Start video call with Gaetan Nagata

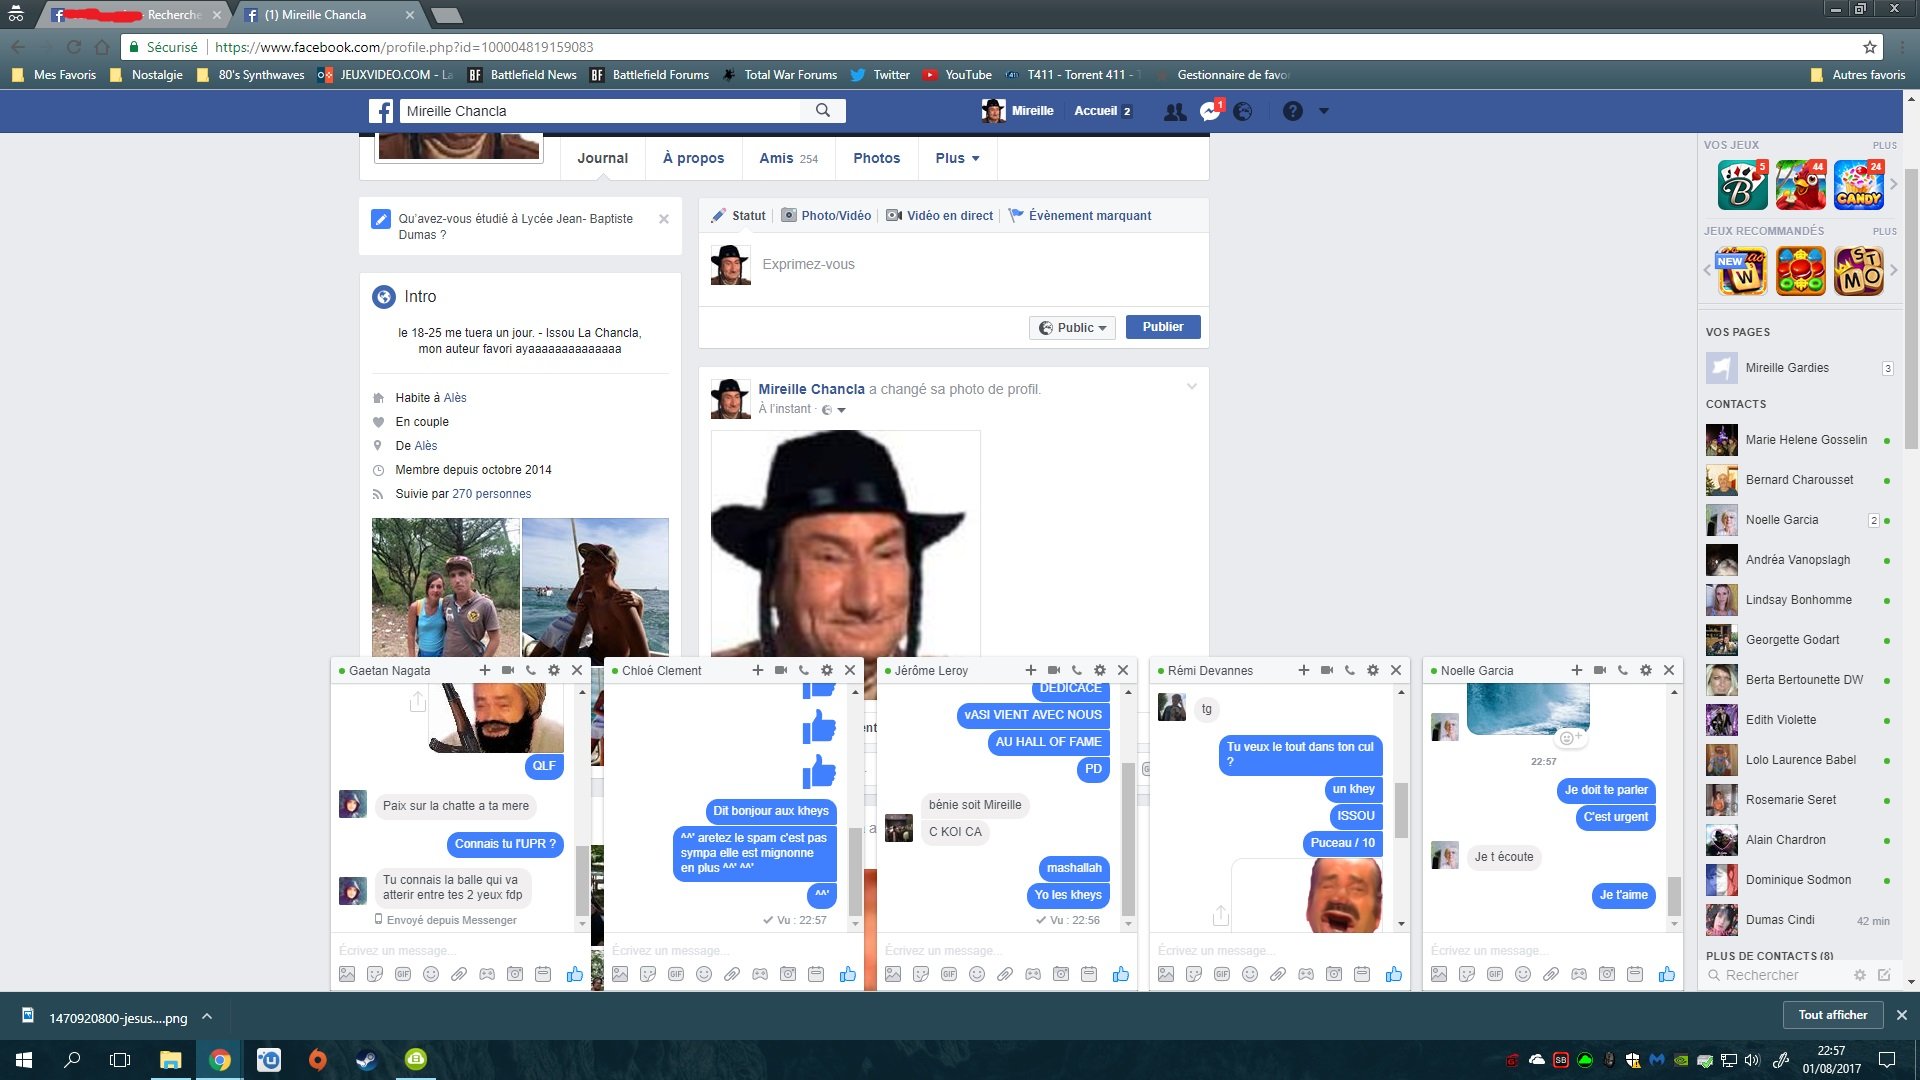point(508,670)
